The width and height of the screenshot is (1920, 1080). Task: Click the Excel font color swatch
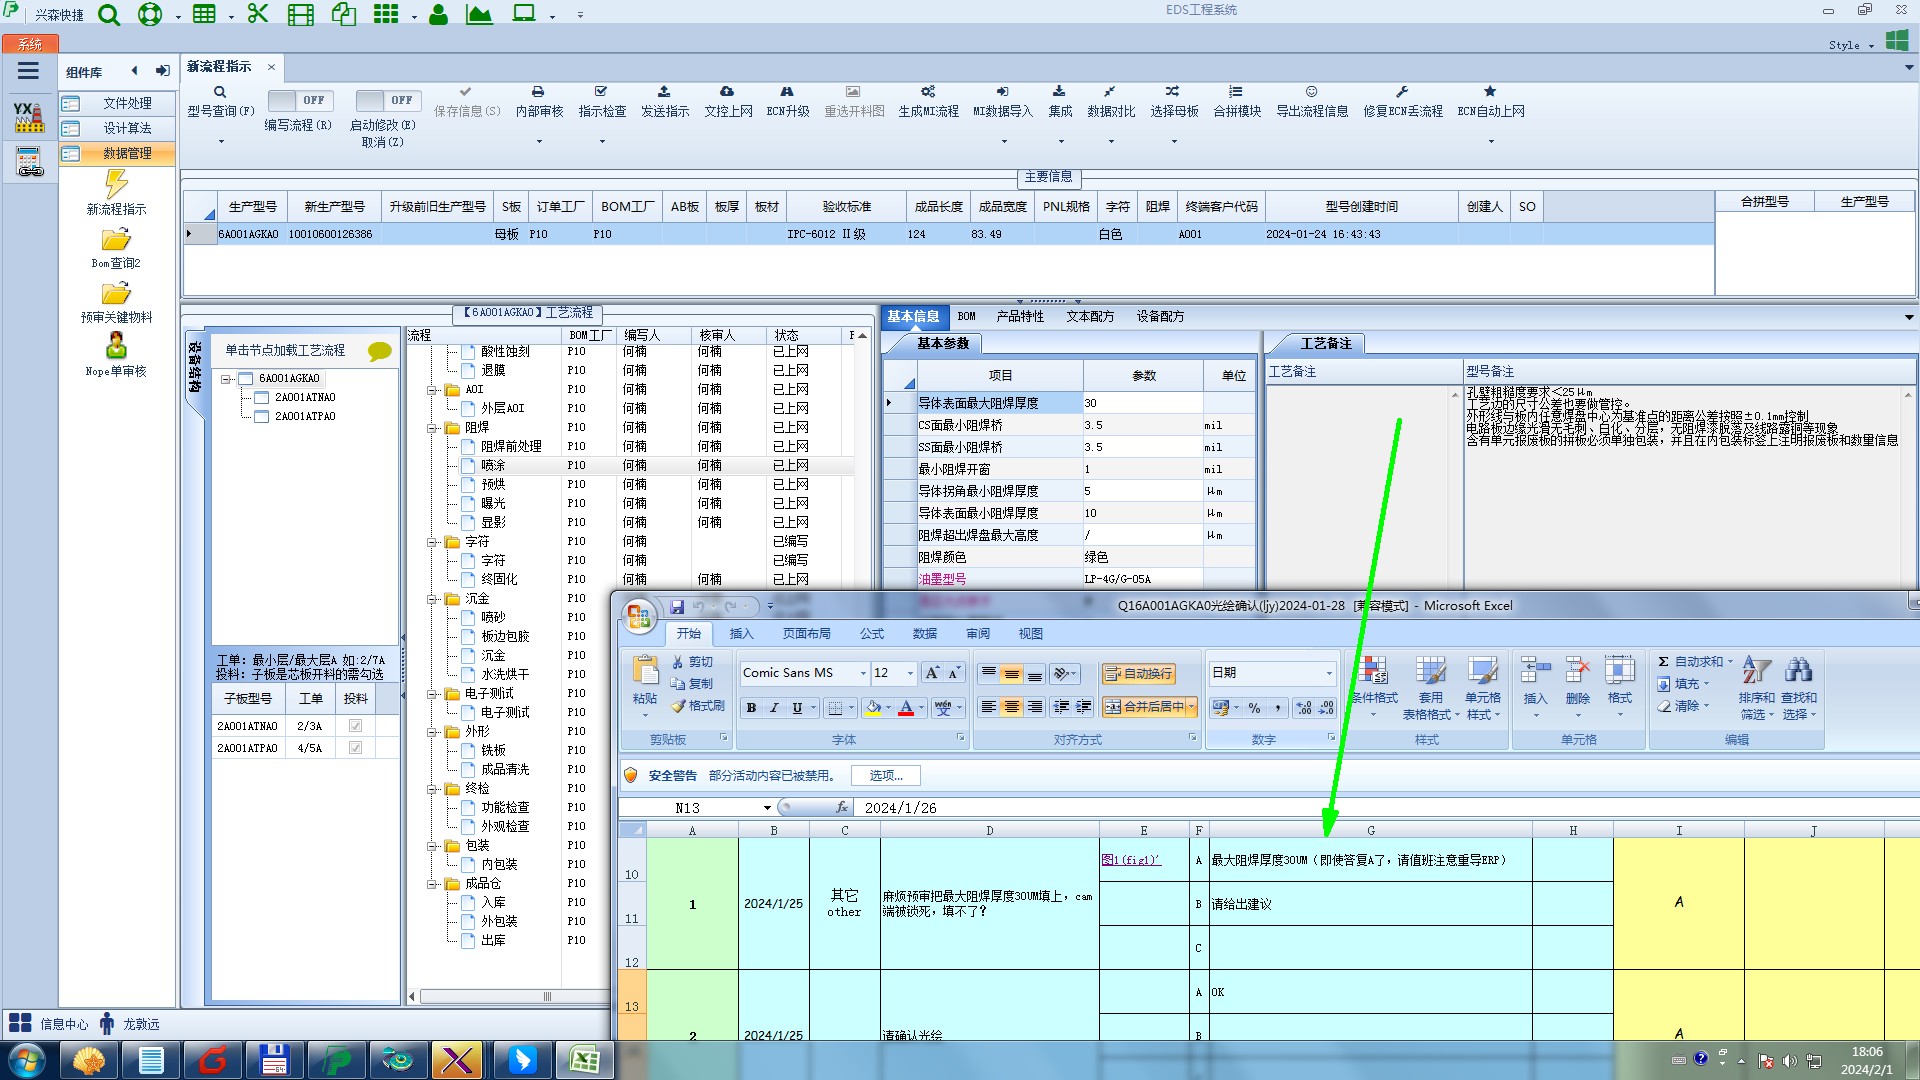pyautogui.click(x=906, y=708)
